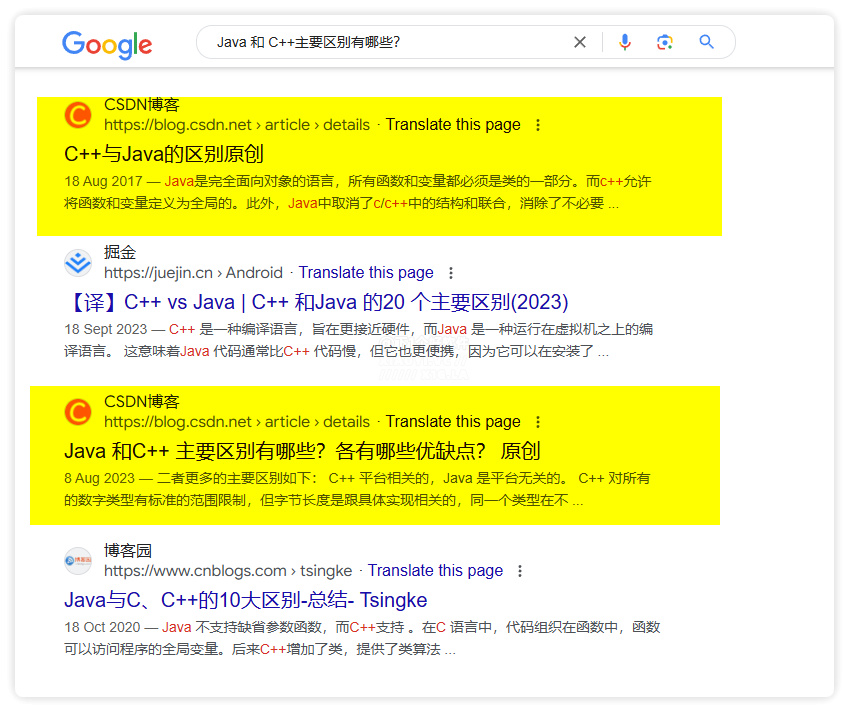Click CSDN博客 site name above Java 和C++ 主要区别
This screenshot has height=712, width=849.
coord(141,401)
